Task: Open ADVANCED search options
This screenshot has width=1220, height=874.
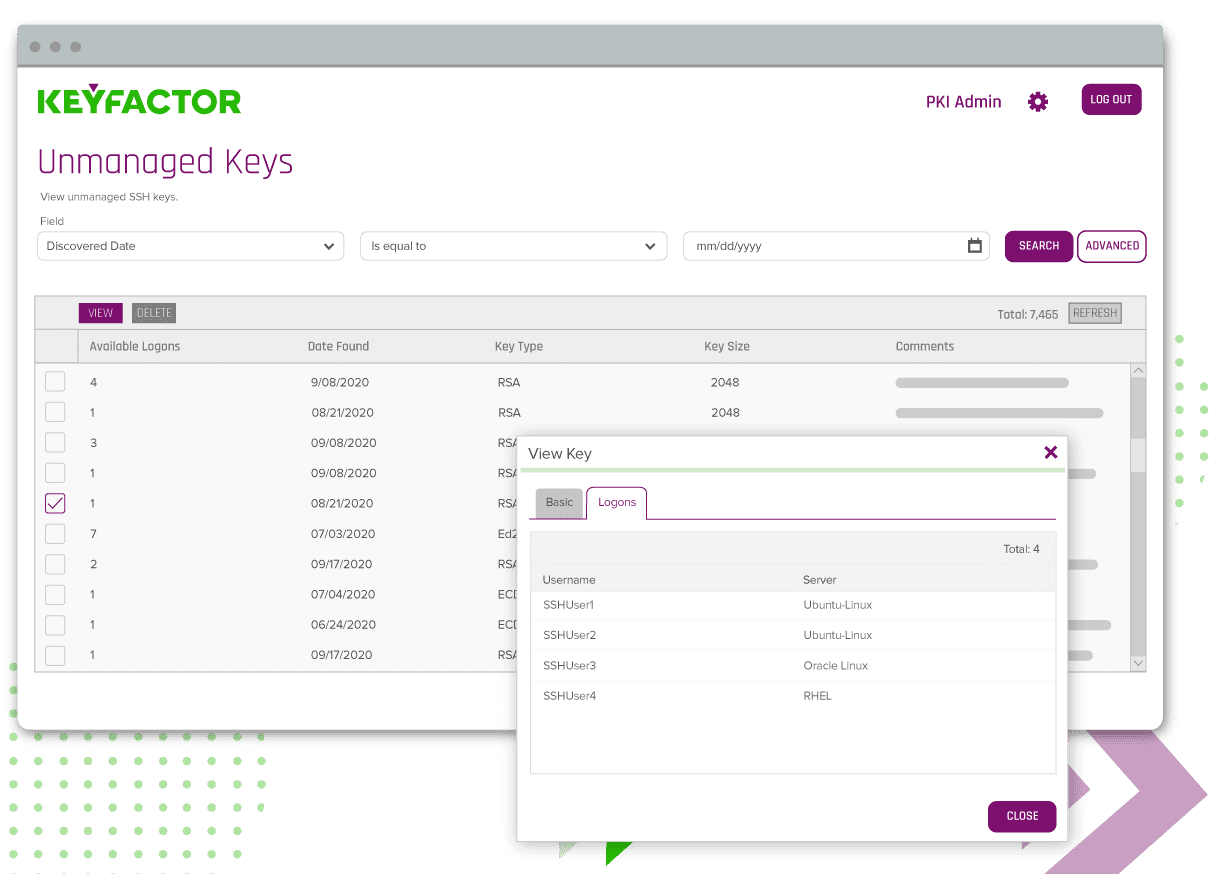Action: coord(1112,246)
